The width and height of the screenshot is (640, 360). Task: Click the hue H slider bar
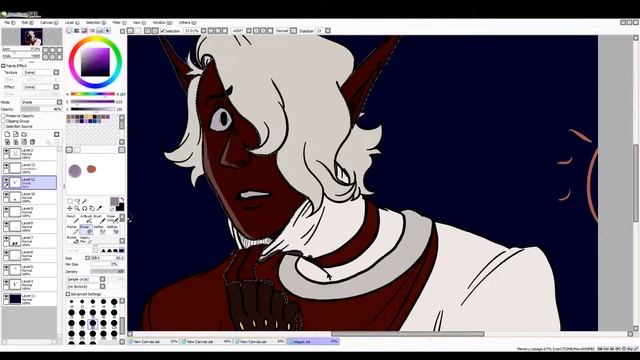click(x=93, y=94)
